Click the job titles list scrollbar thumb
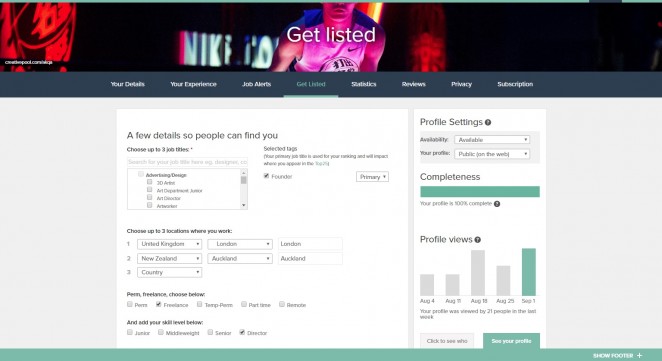Screen dimensions: 662x361 (x=244, y=180)
